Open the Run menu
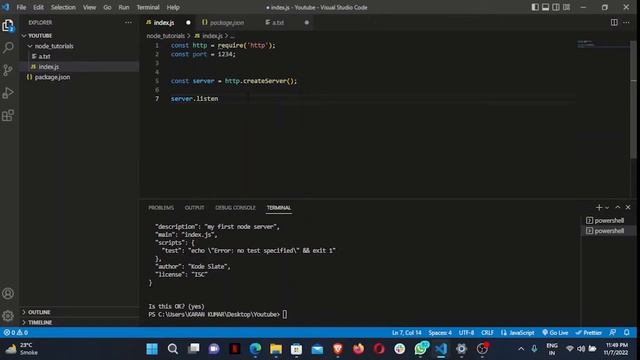 coord(124,7)
